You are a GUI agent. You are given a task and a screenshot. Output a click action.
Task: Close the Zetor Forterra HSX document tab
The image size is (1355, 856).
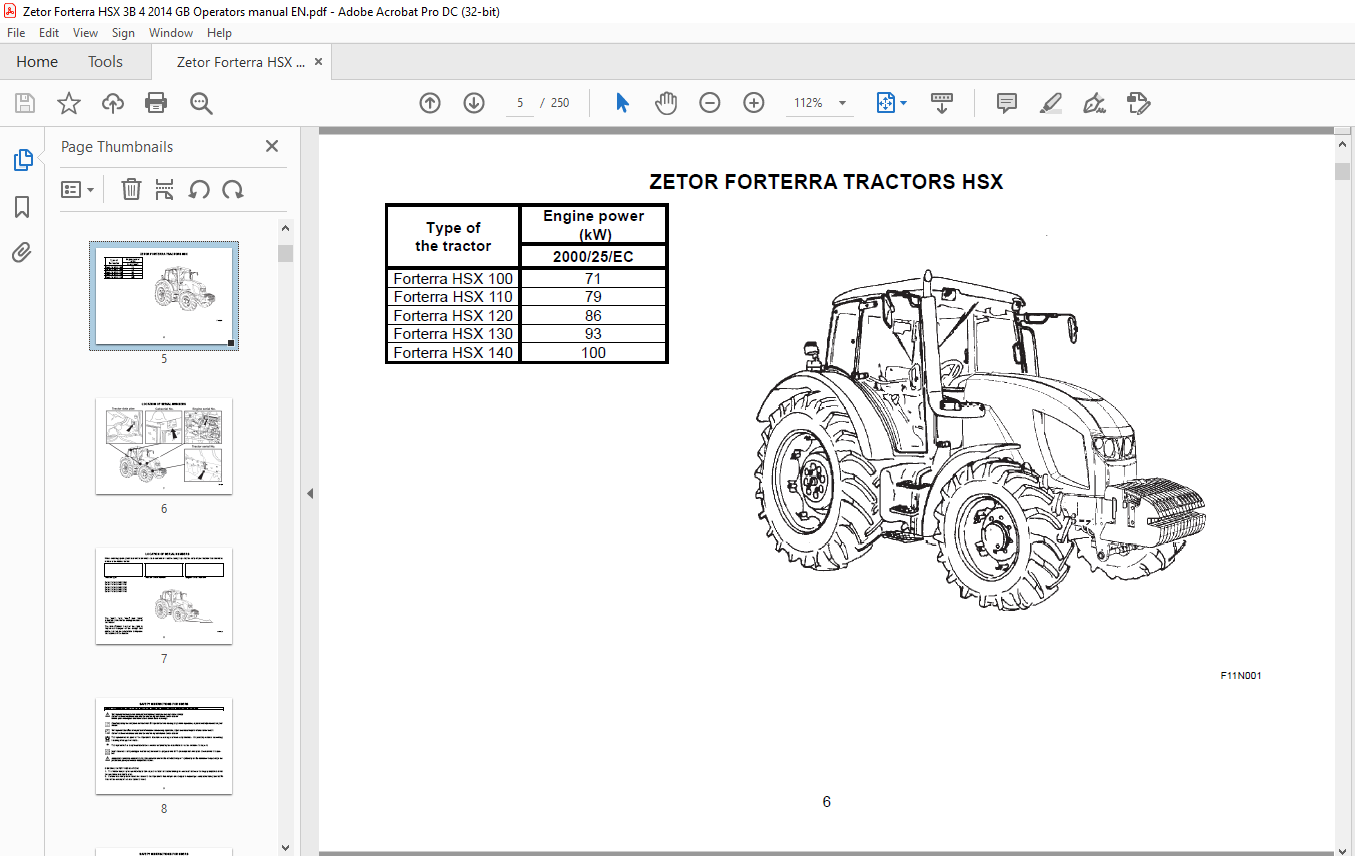pos(319,62)
